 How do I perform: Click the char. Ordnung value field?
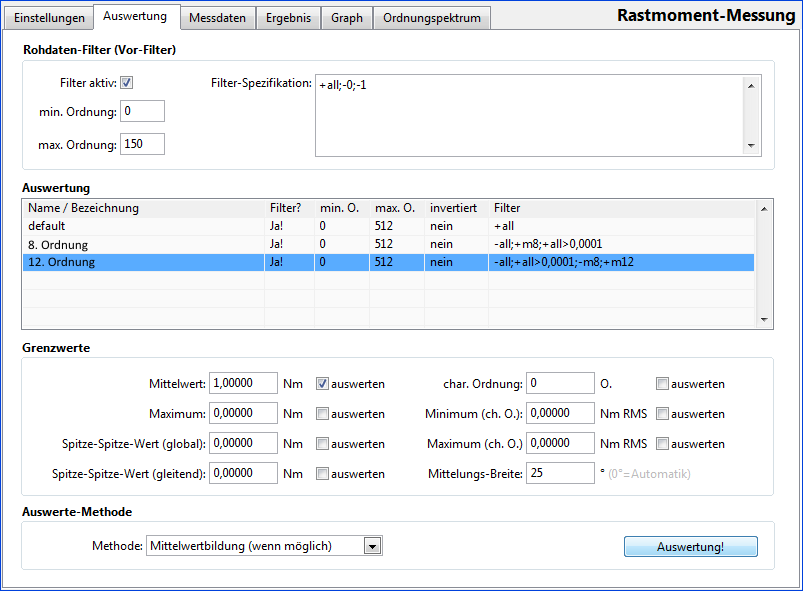(560, 383)
